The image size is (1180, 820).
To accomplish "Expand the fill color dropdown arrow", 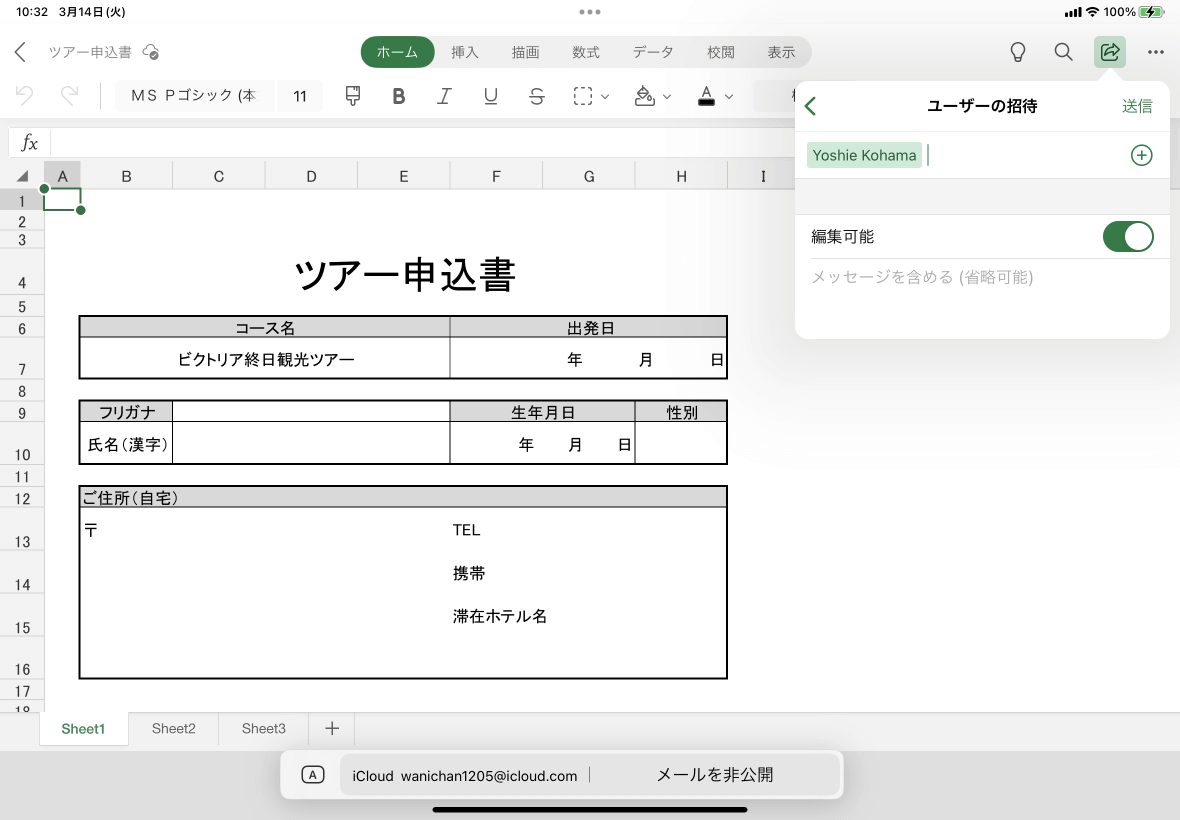I will coord(667,97).
